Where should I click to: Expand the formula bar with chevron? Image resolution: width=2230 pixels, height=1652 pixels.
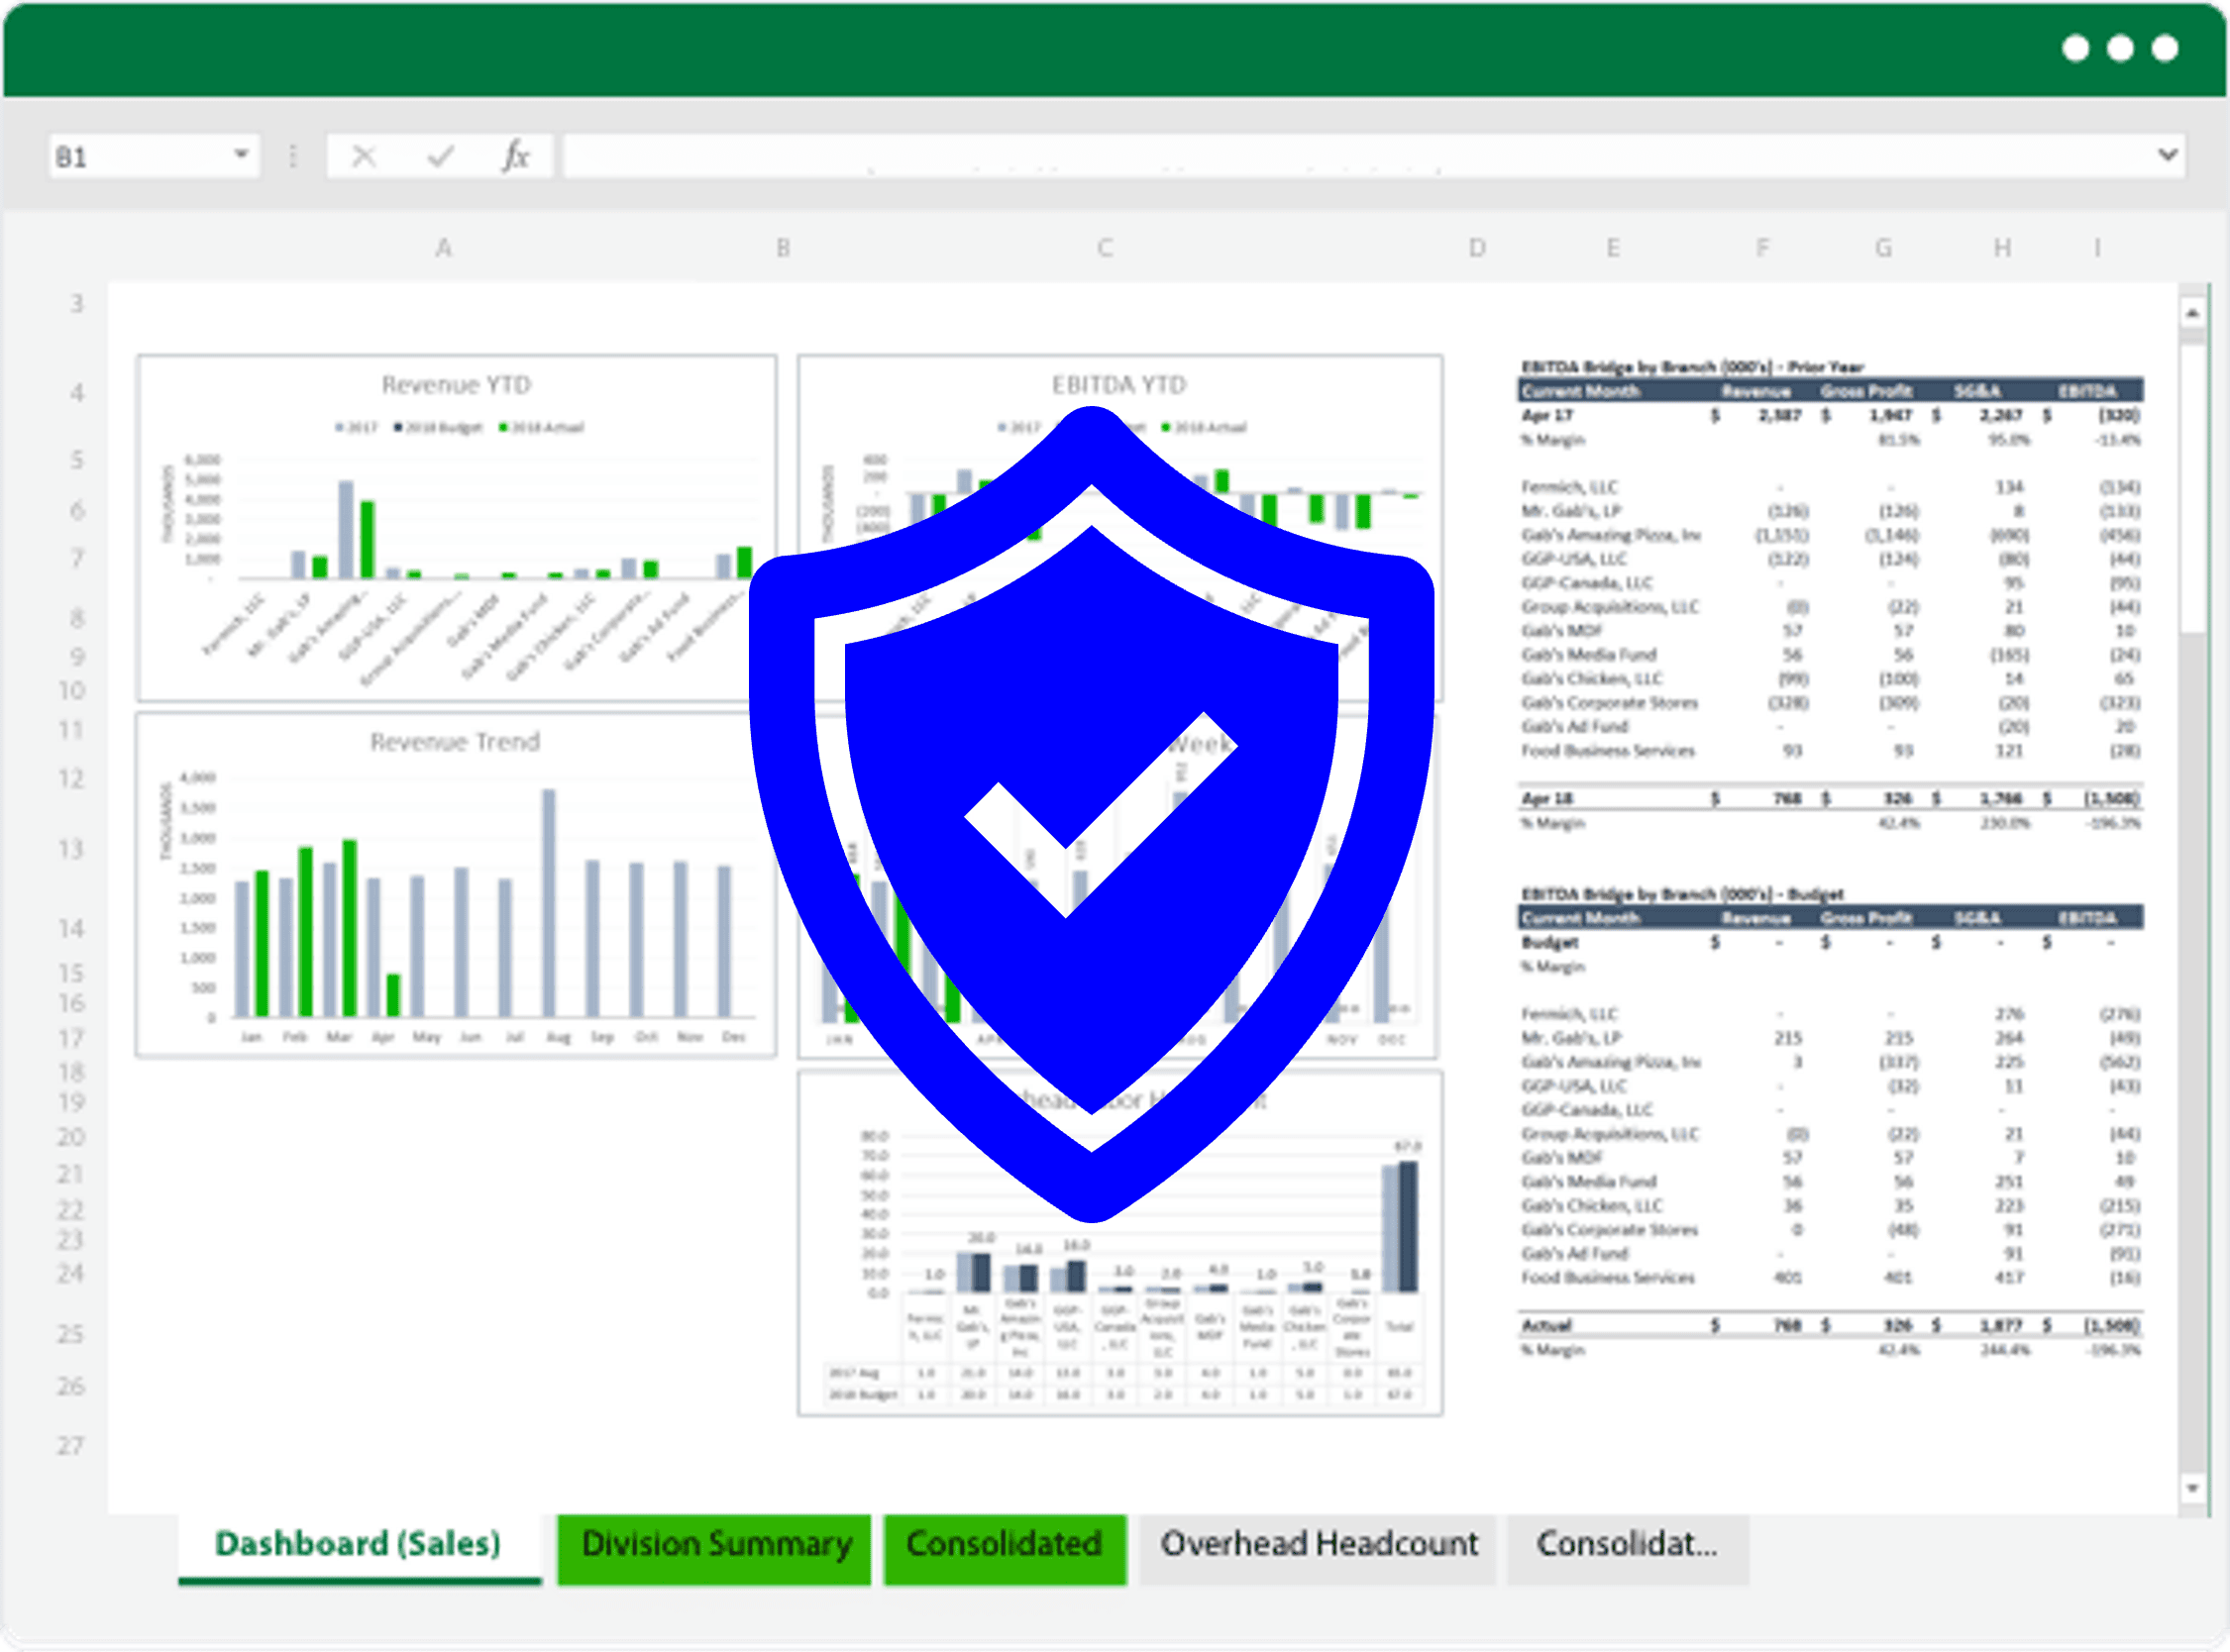tap(2167, 155)
